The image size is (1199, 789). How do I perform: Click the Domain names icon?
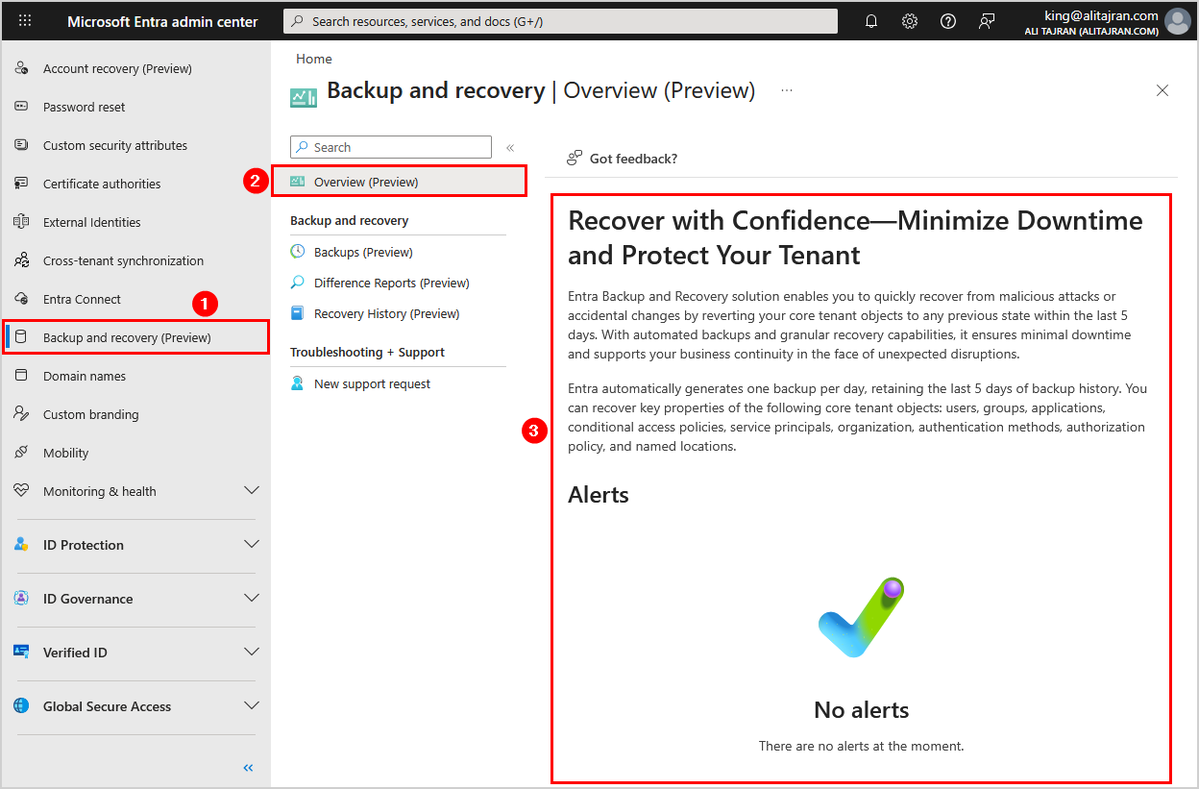(21, 375)
